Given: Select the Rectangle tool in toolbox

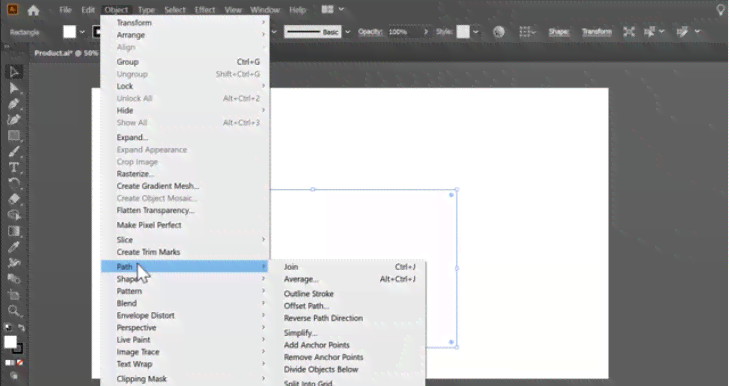Looking at the screenshot, I should pos(14,135).
